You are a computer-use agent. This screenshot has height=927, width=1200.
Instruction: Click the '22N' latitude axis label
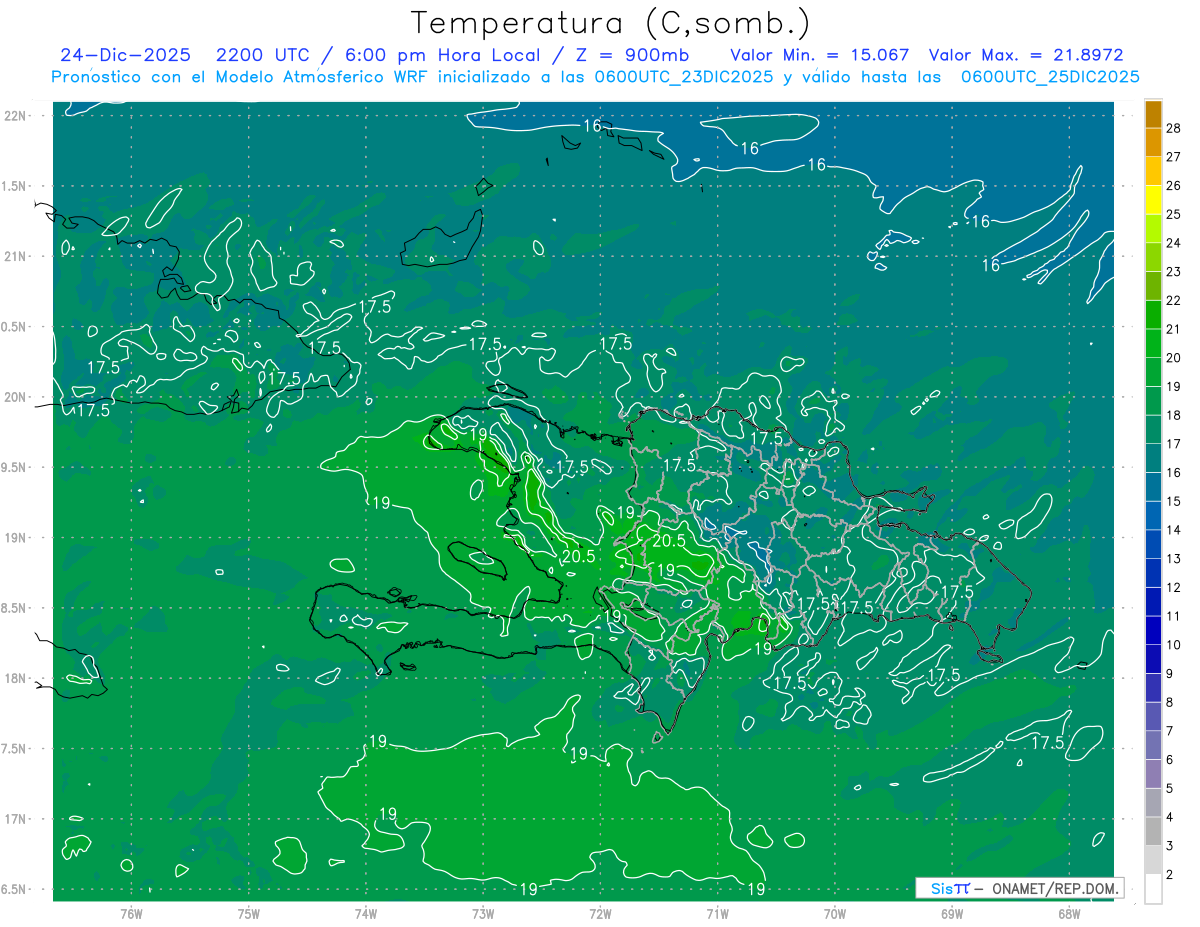pyautogui.click(x=15, y=116)
